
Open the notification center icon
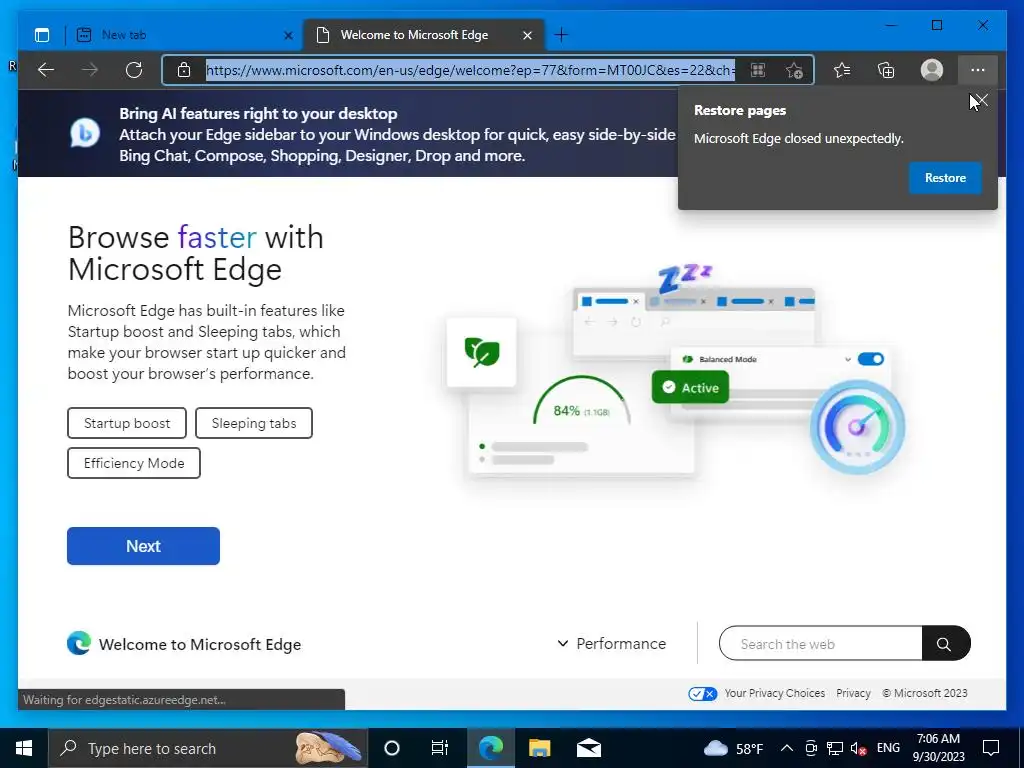point(991,748)
